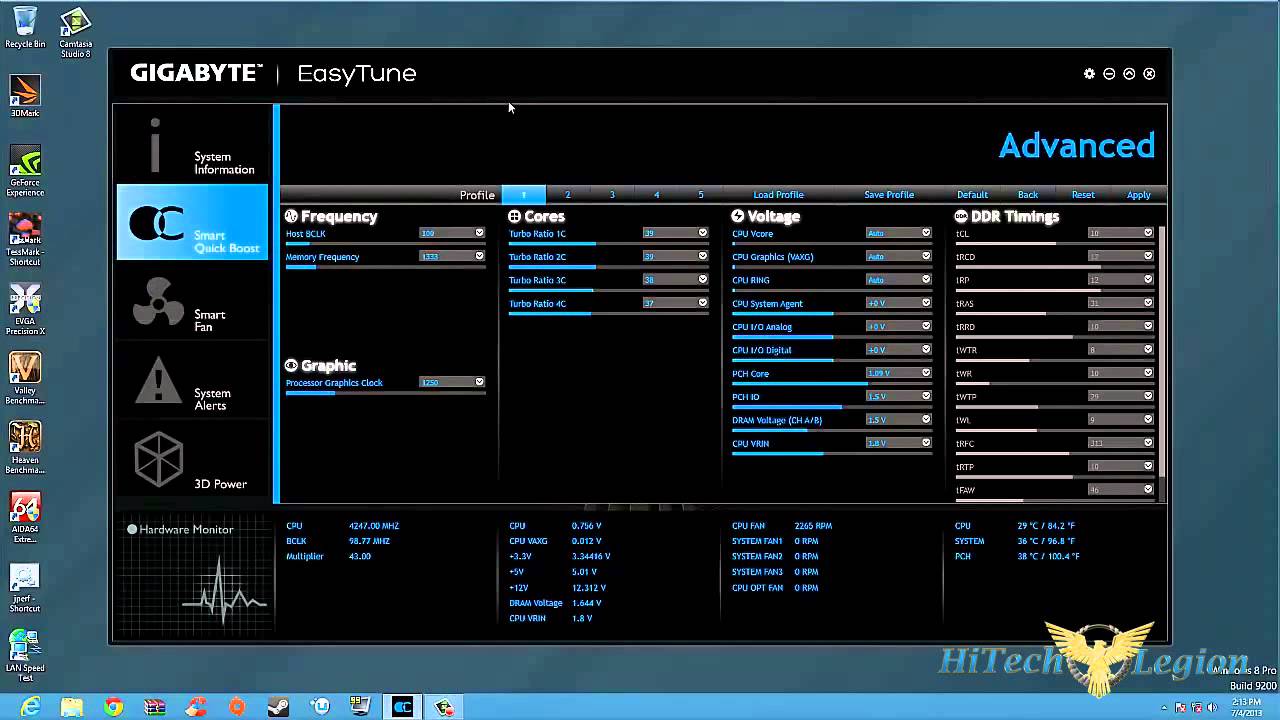
Task: Select the Smart Quick Boost section
Action: pos(192,222)
